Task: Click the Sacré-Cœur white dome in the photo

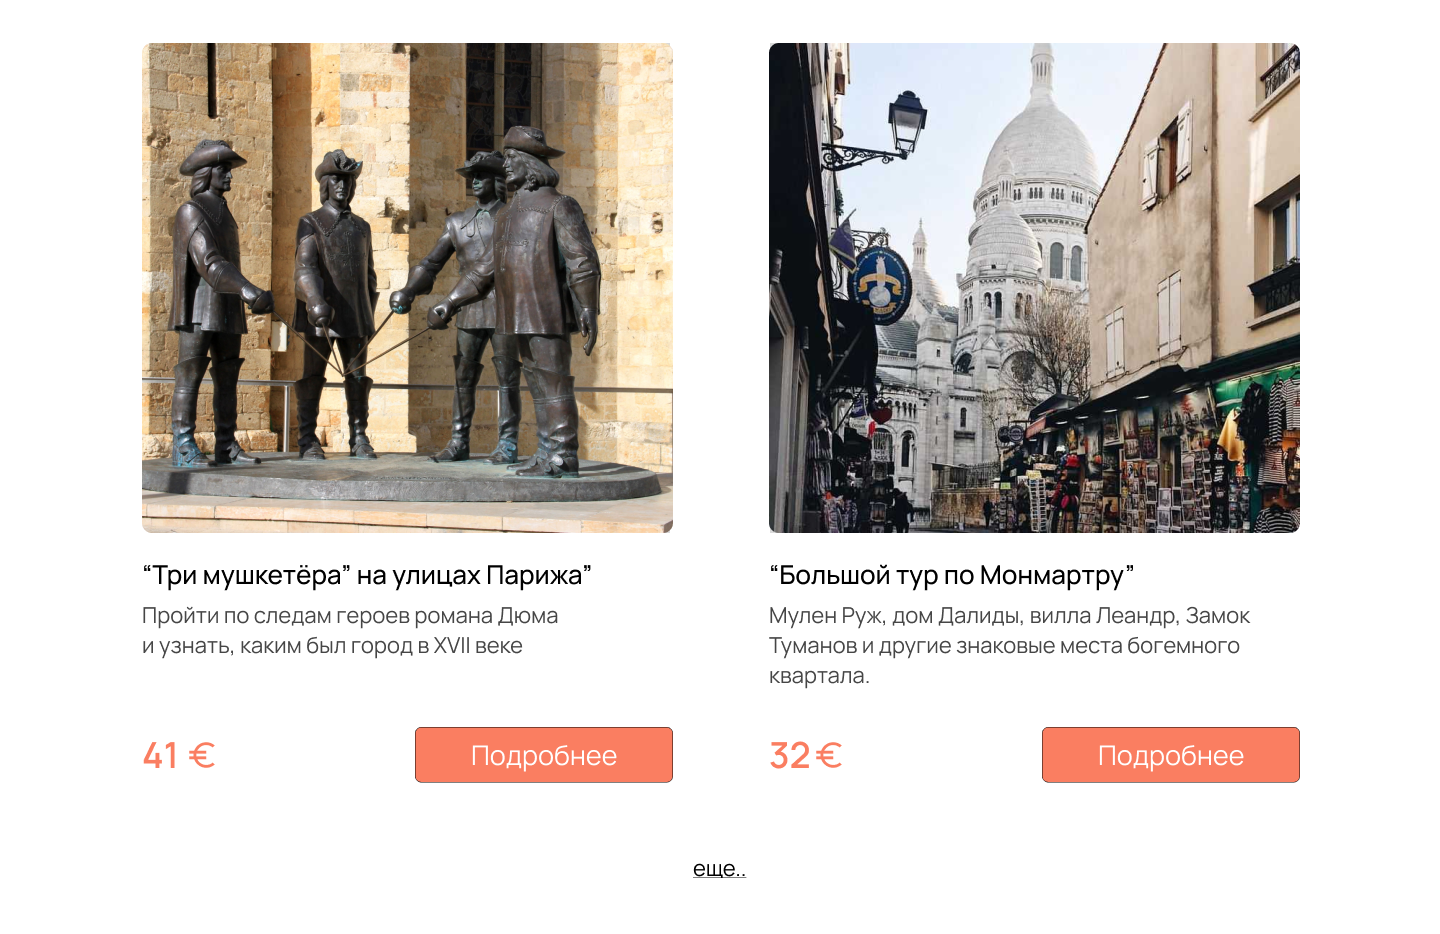Action: tap(1040, 150)
